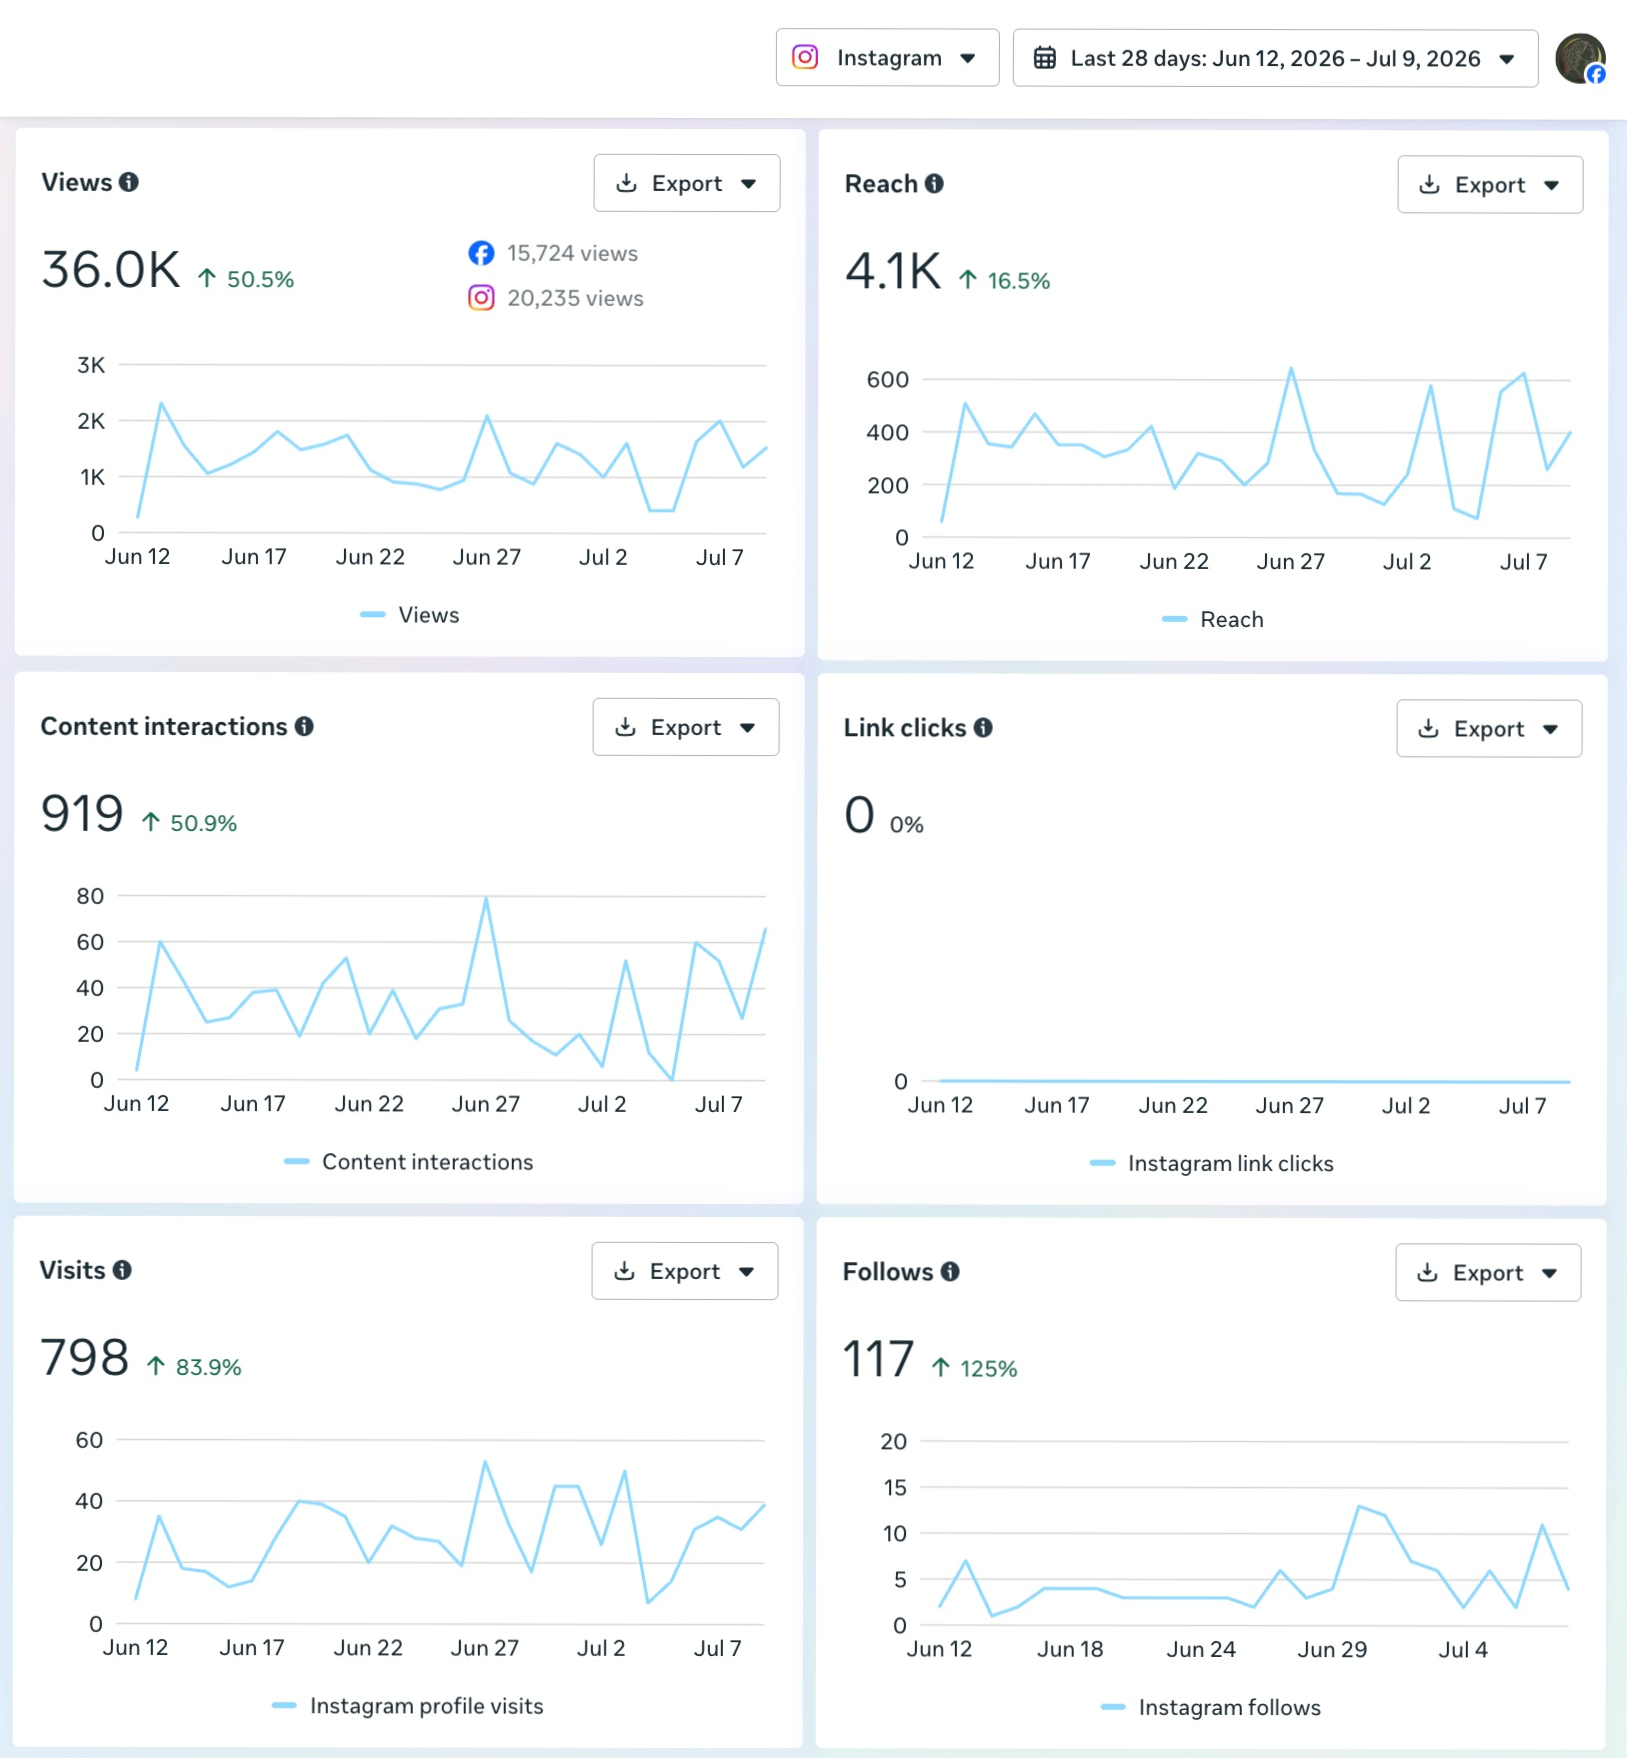Export the Reach chart data
This screenshot has width=1627, height=1758.
click(x=1490, y=185)
